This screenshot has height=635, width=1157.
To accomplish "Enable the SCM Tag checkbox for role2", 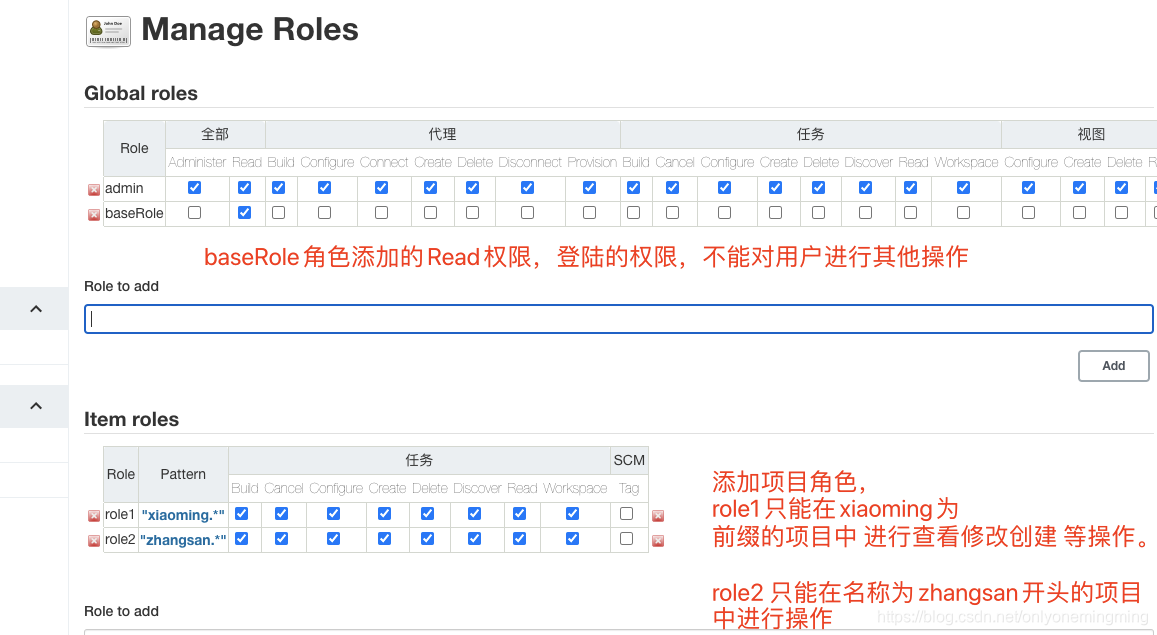I will click(x=629, y=539).
